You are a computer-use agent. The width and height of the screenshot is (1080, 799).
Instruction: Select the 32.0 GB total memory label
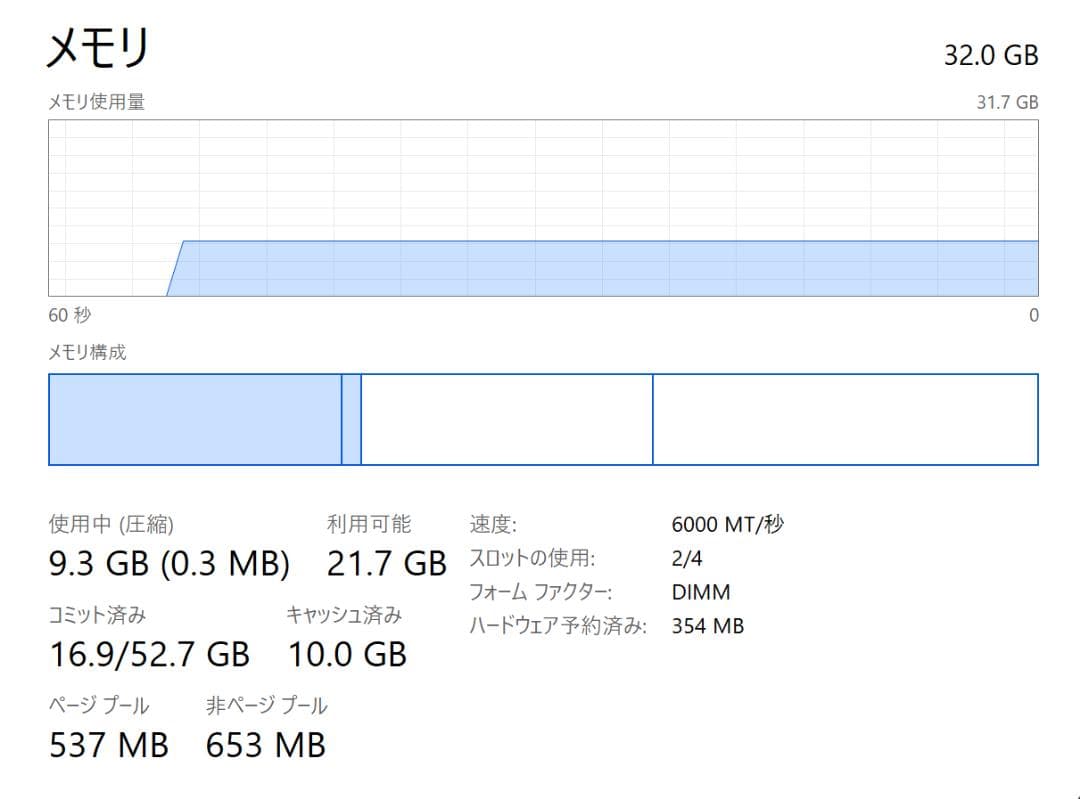991,55
